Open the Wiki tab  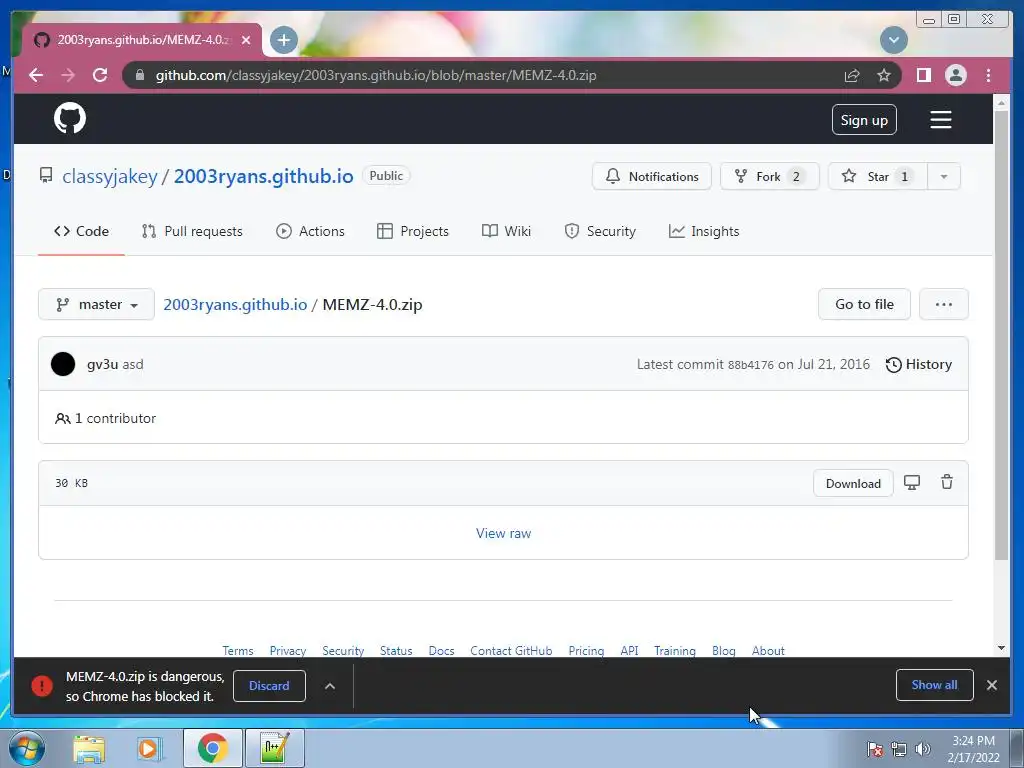click(506, 231)
